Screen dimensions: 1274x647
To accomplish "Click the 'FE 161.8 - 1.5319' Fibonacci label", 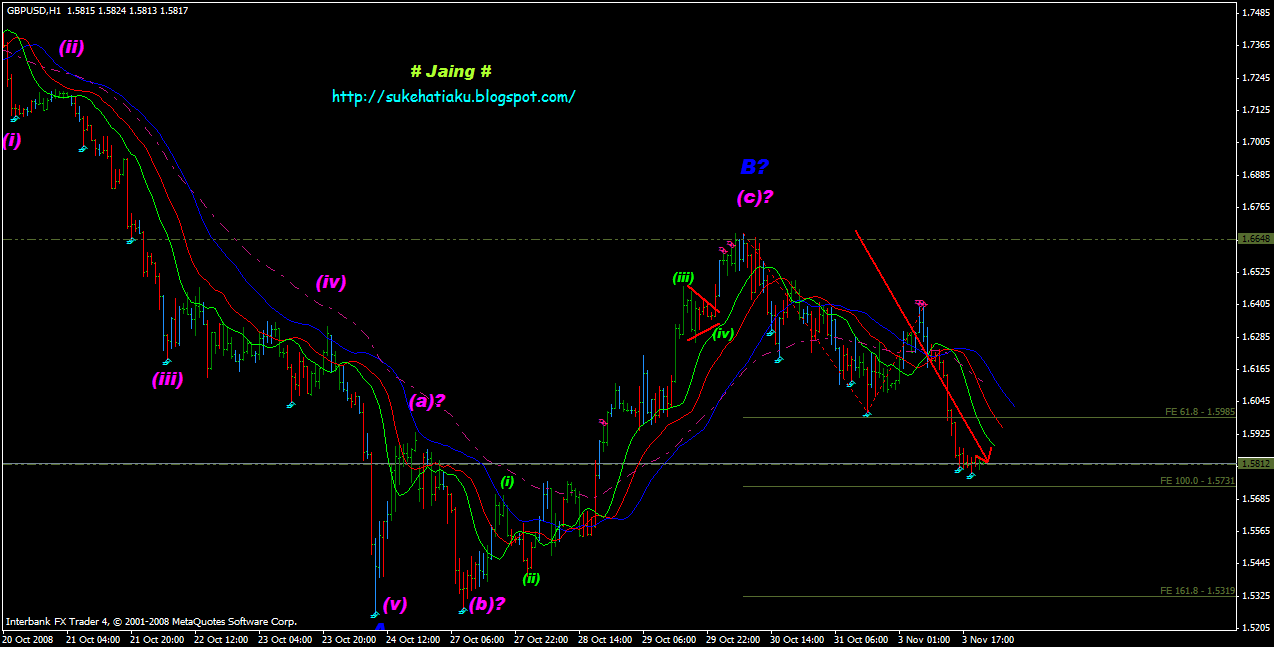I will (1198, 590).
